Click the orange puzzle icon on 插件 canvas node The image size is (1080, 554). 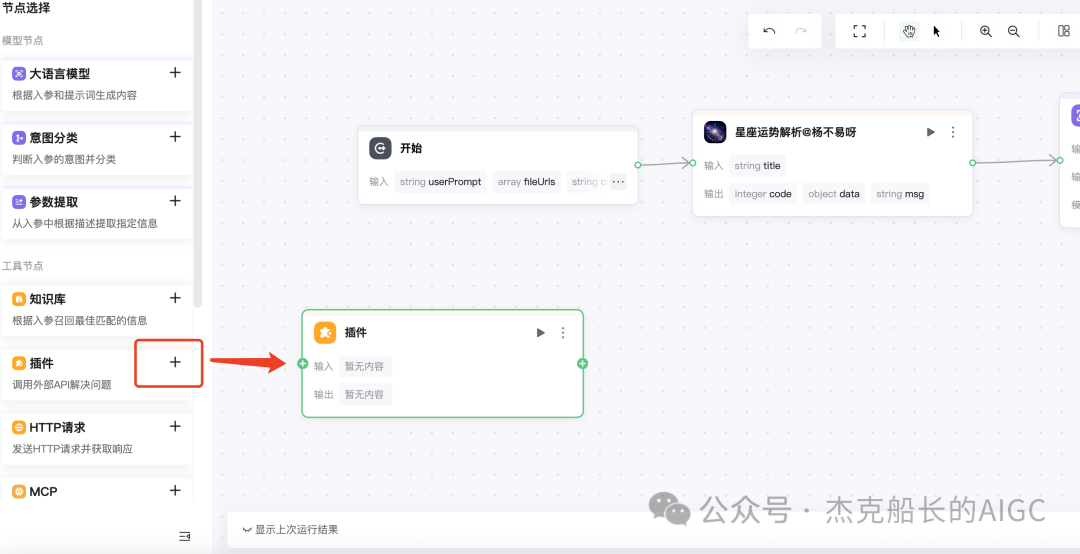[325, 333]
